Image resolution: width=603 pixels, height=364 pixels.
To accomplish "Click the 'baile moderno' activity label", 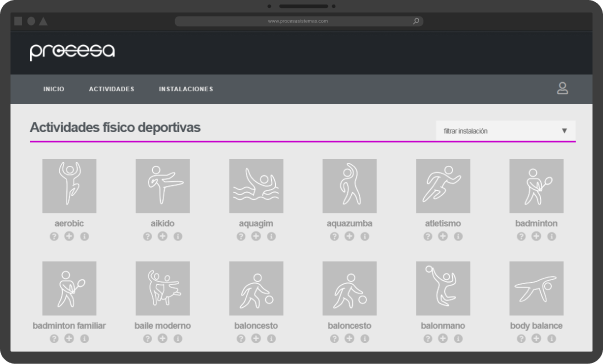I will coord(163,326).
